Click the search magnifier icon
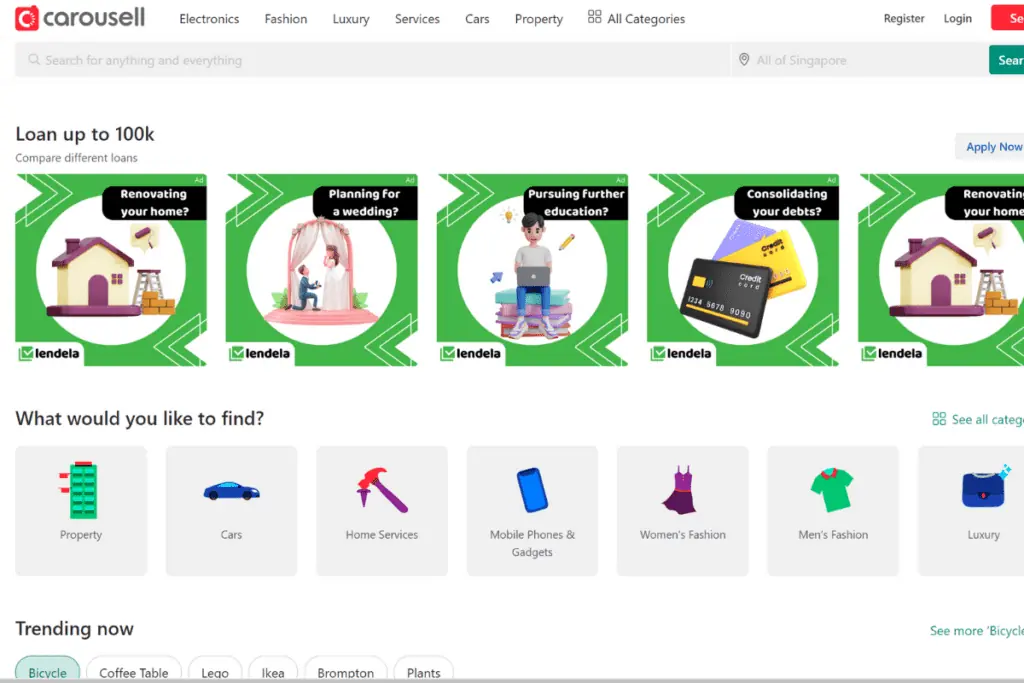1024x683 pixels. pyautogui.click(x=34, y=59)
